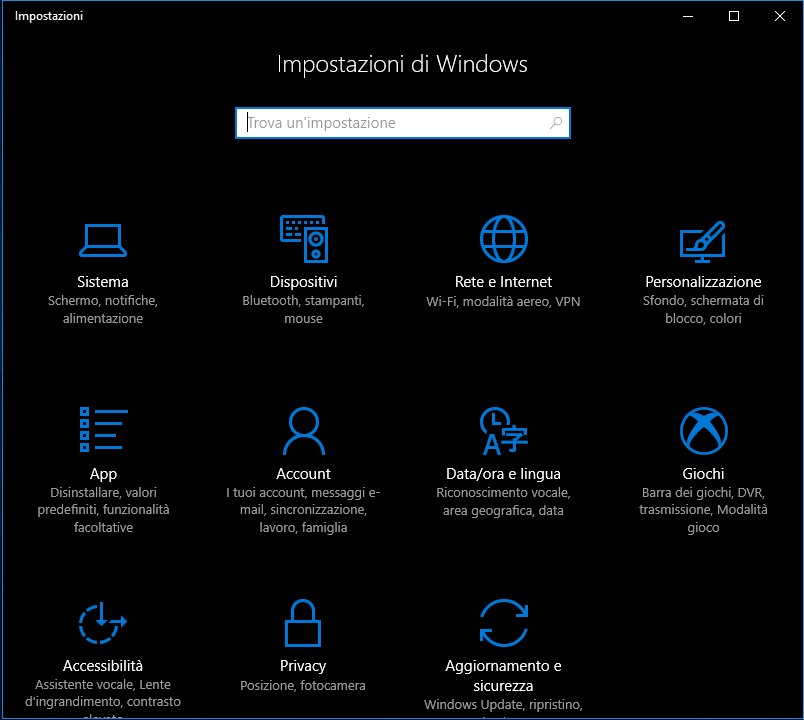Open the Privacy padlock icon
The width and height of the screenshot is (804, 720).
pyautogui.click(x=303, y=623)
